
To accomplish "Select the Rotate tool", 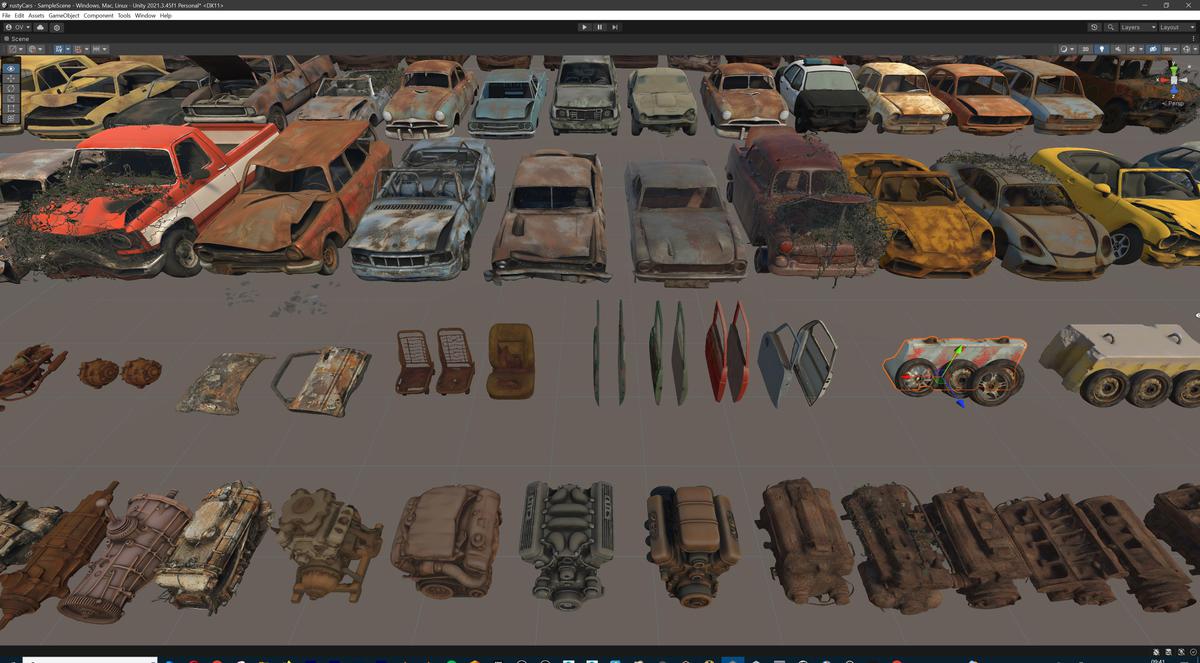I will (10, 88).
